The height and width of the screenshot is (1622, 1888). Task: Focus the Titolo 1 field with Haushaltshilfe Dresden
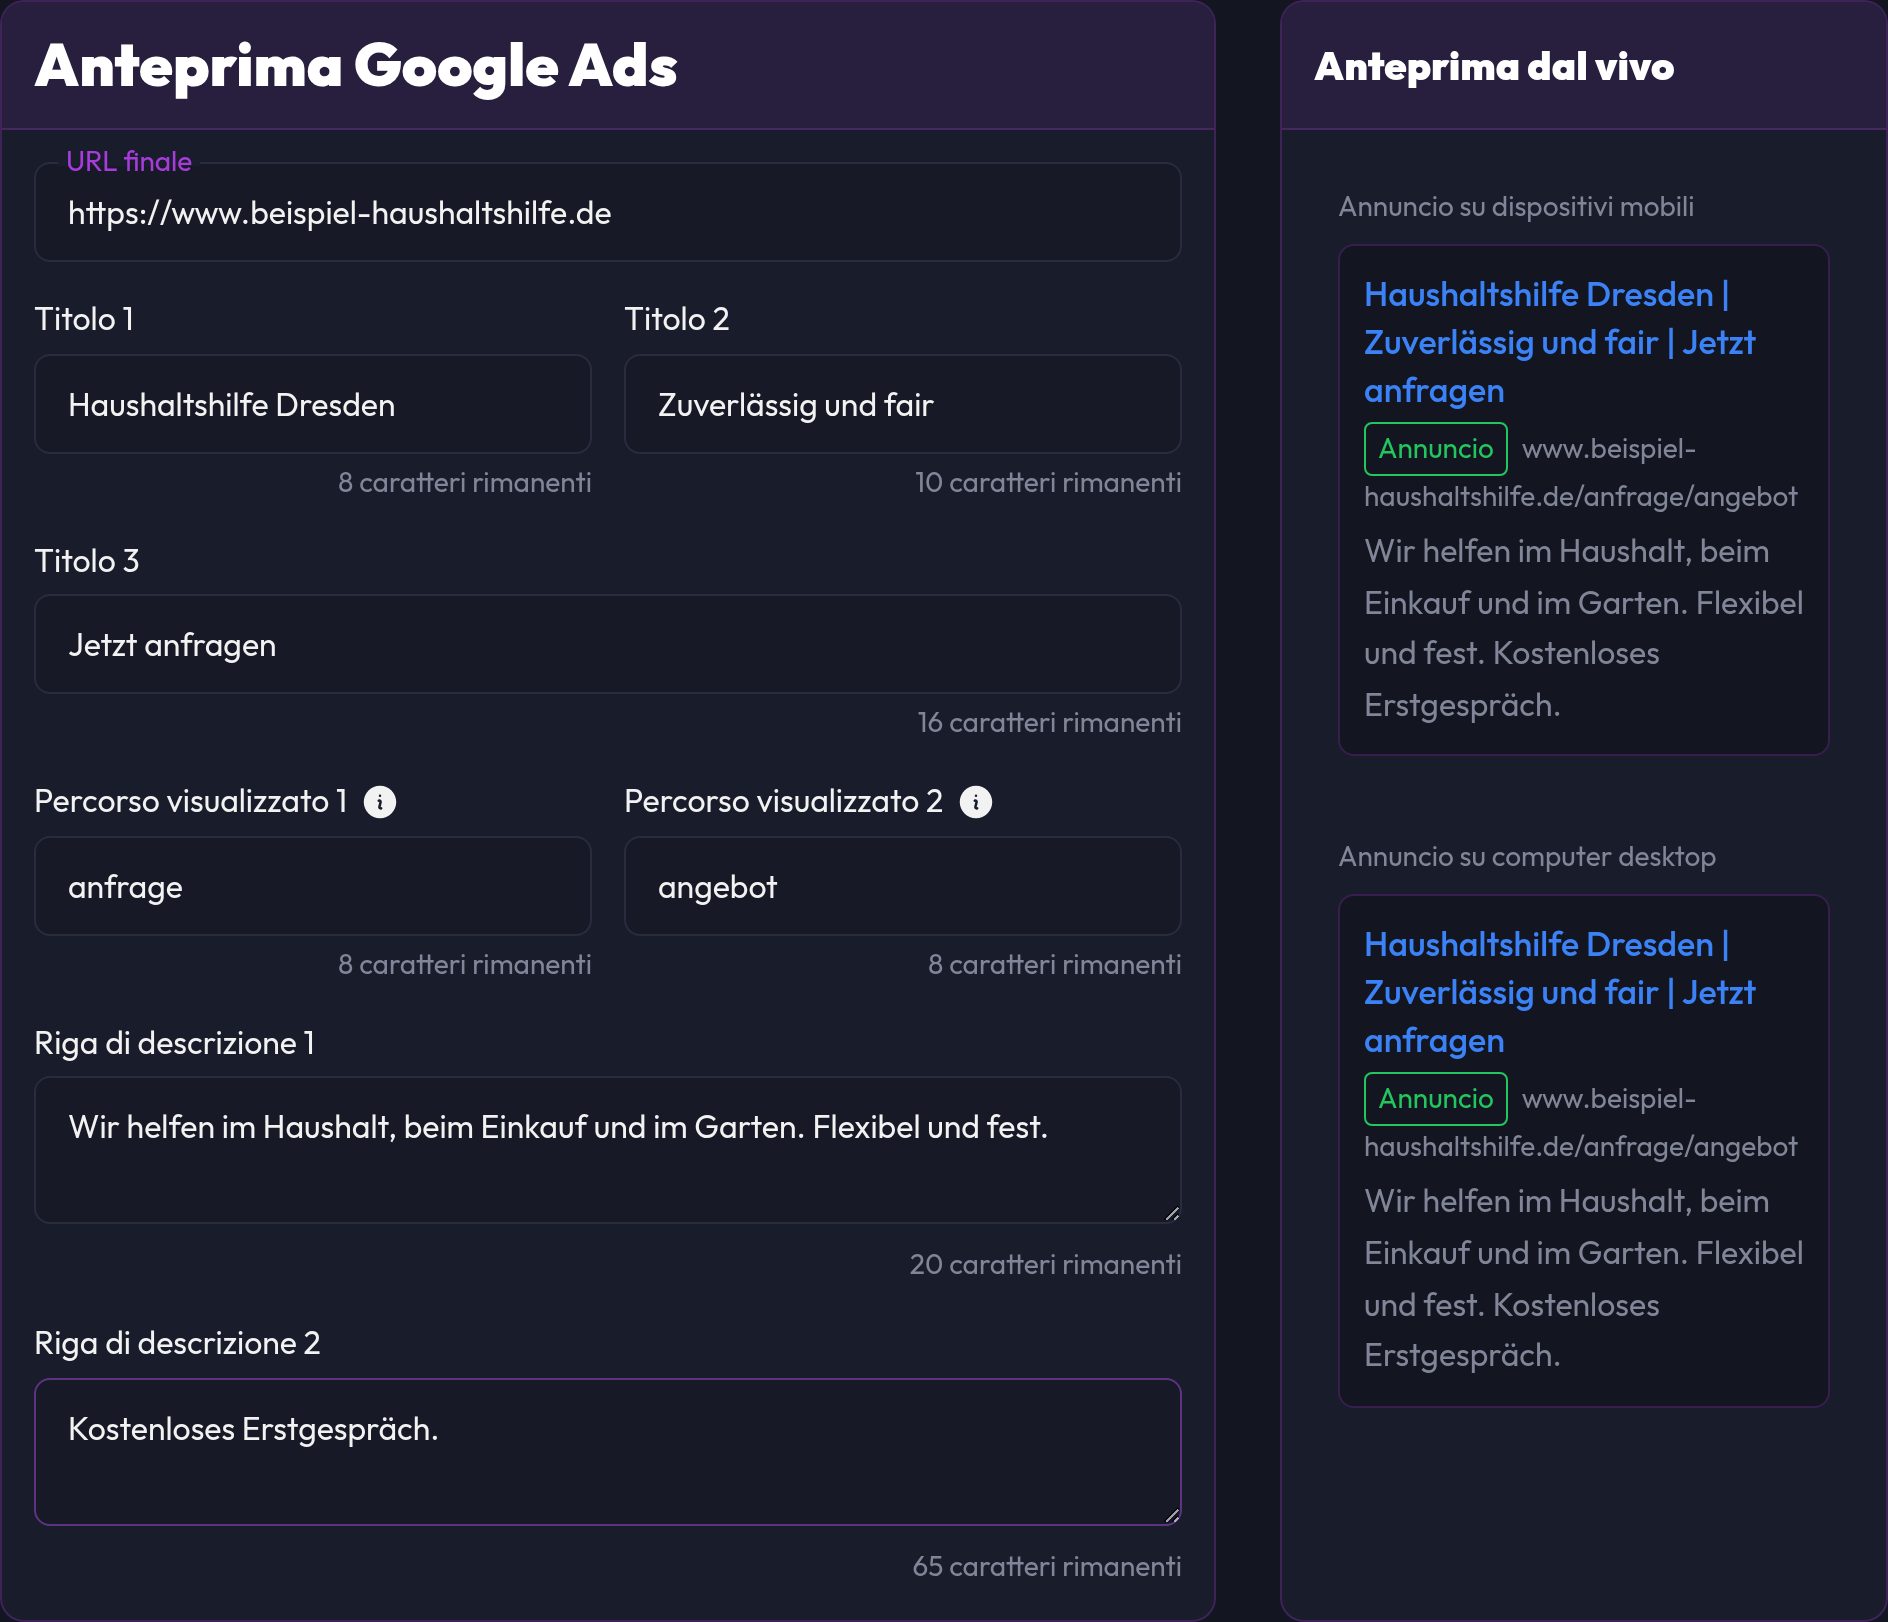tap(313, 405)
